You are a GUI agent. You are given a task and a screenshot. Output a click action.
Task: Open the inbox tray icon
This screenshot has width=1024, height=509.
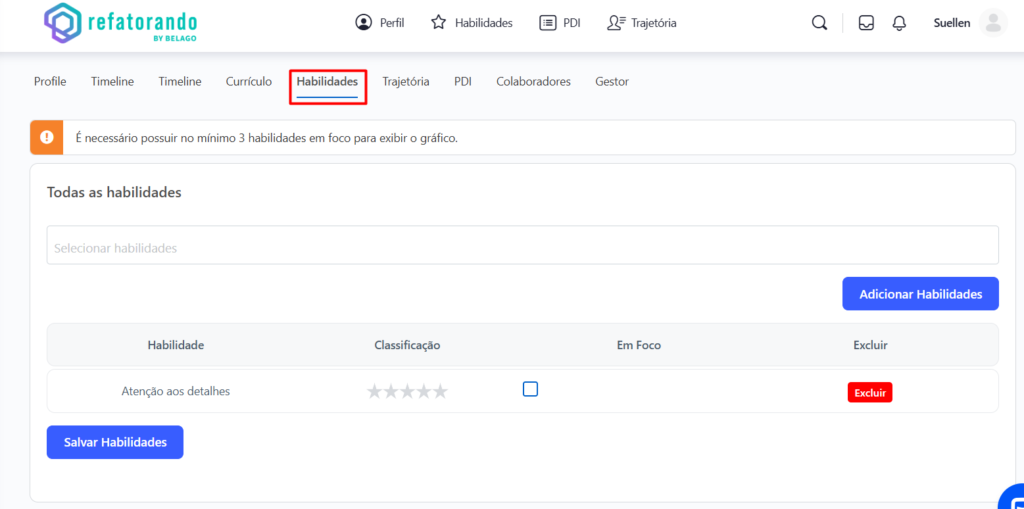click(866, 23)
